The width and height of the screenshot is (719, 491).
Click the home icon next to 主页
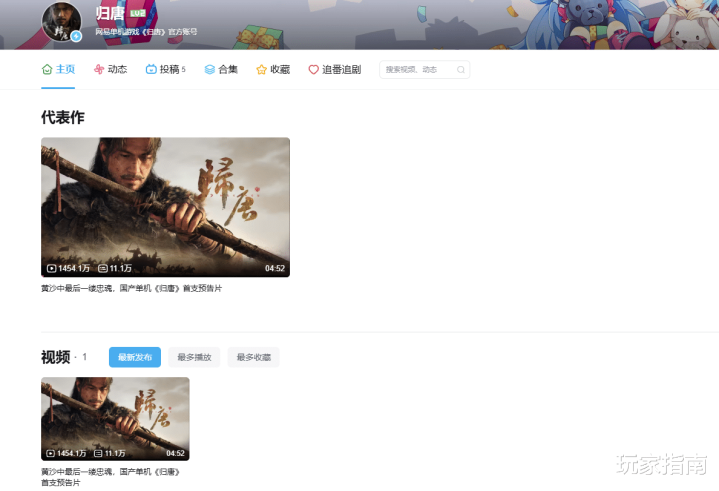click(x=47, y=69)
